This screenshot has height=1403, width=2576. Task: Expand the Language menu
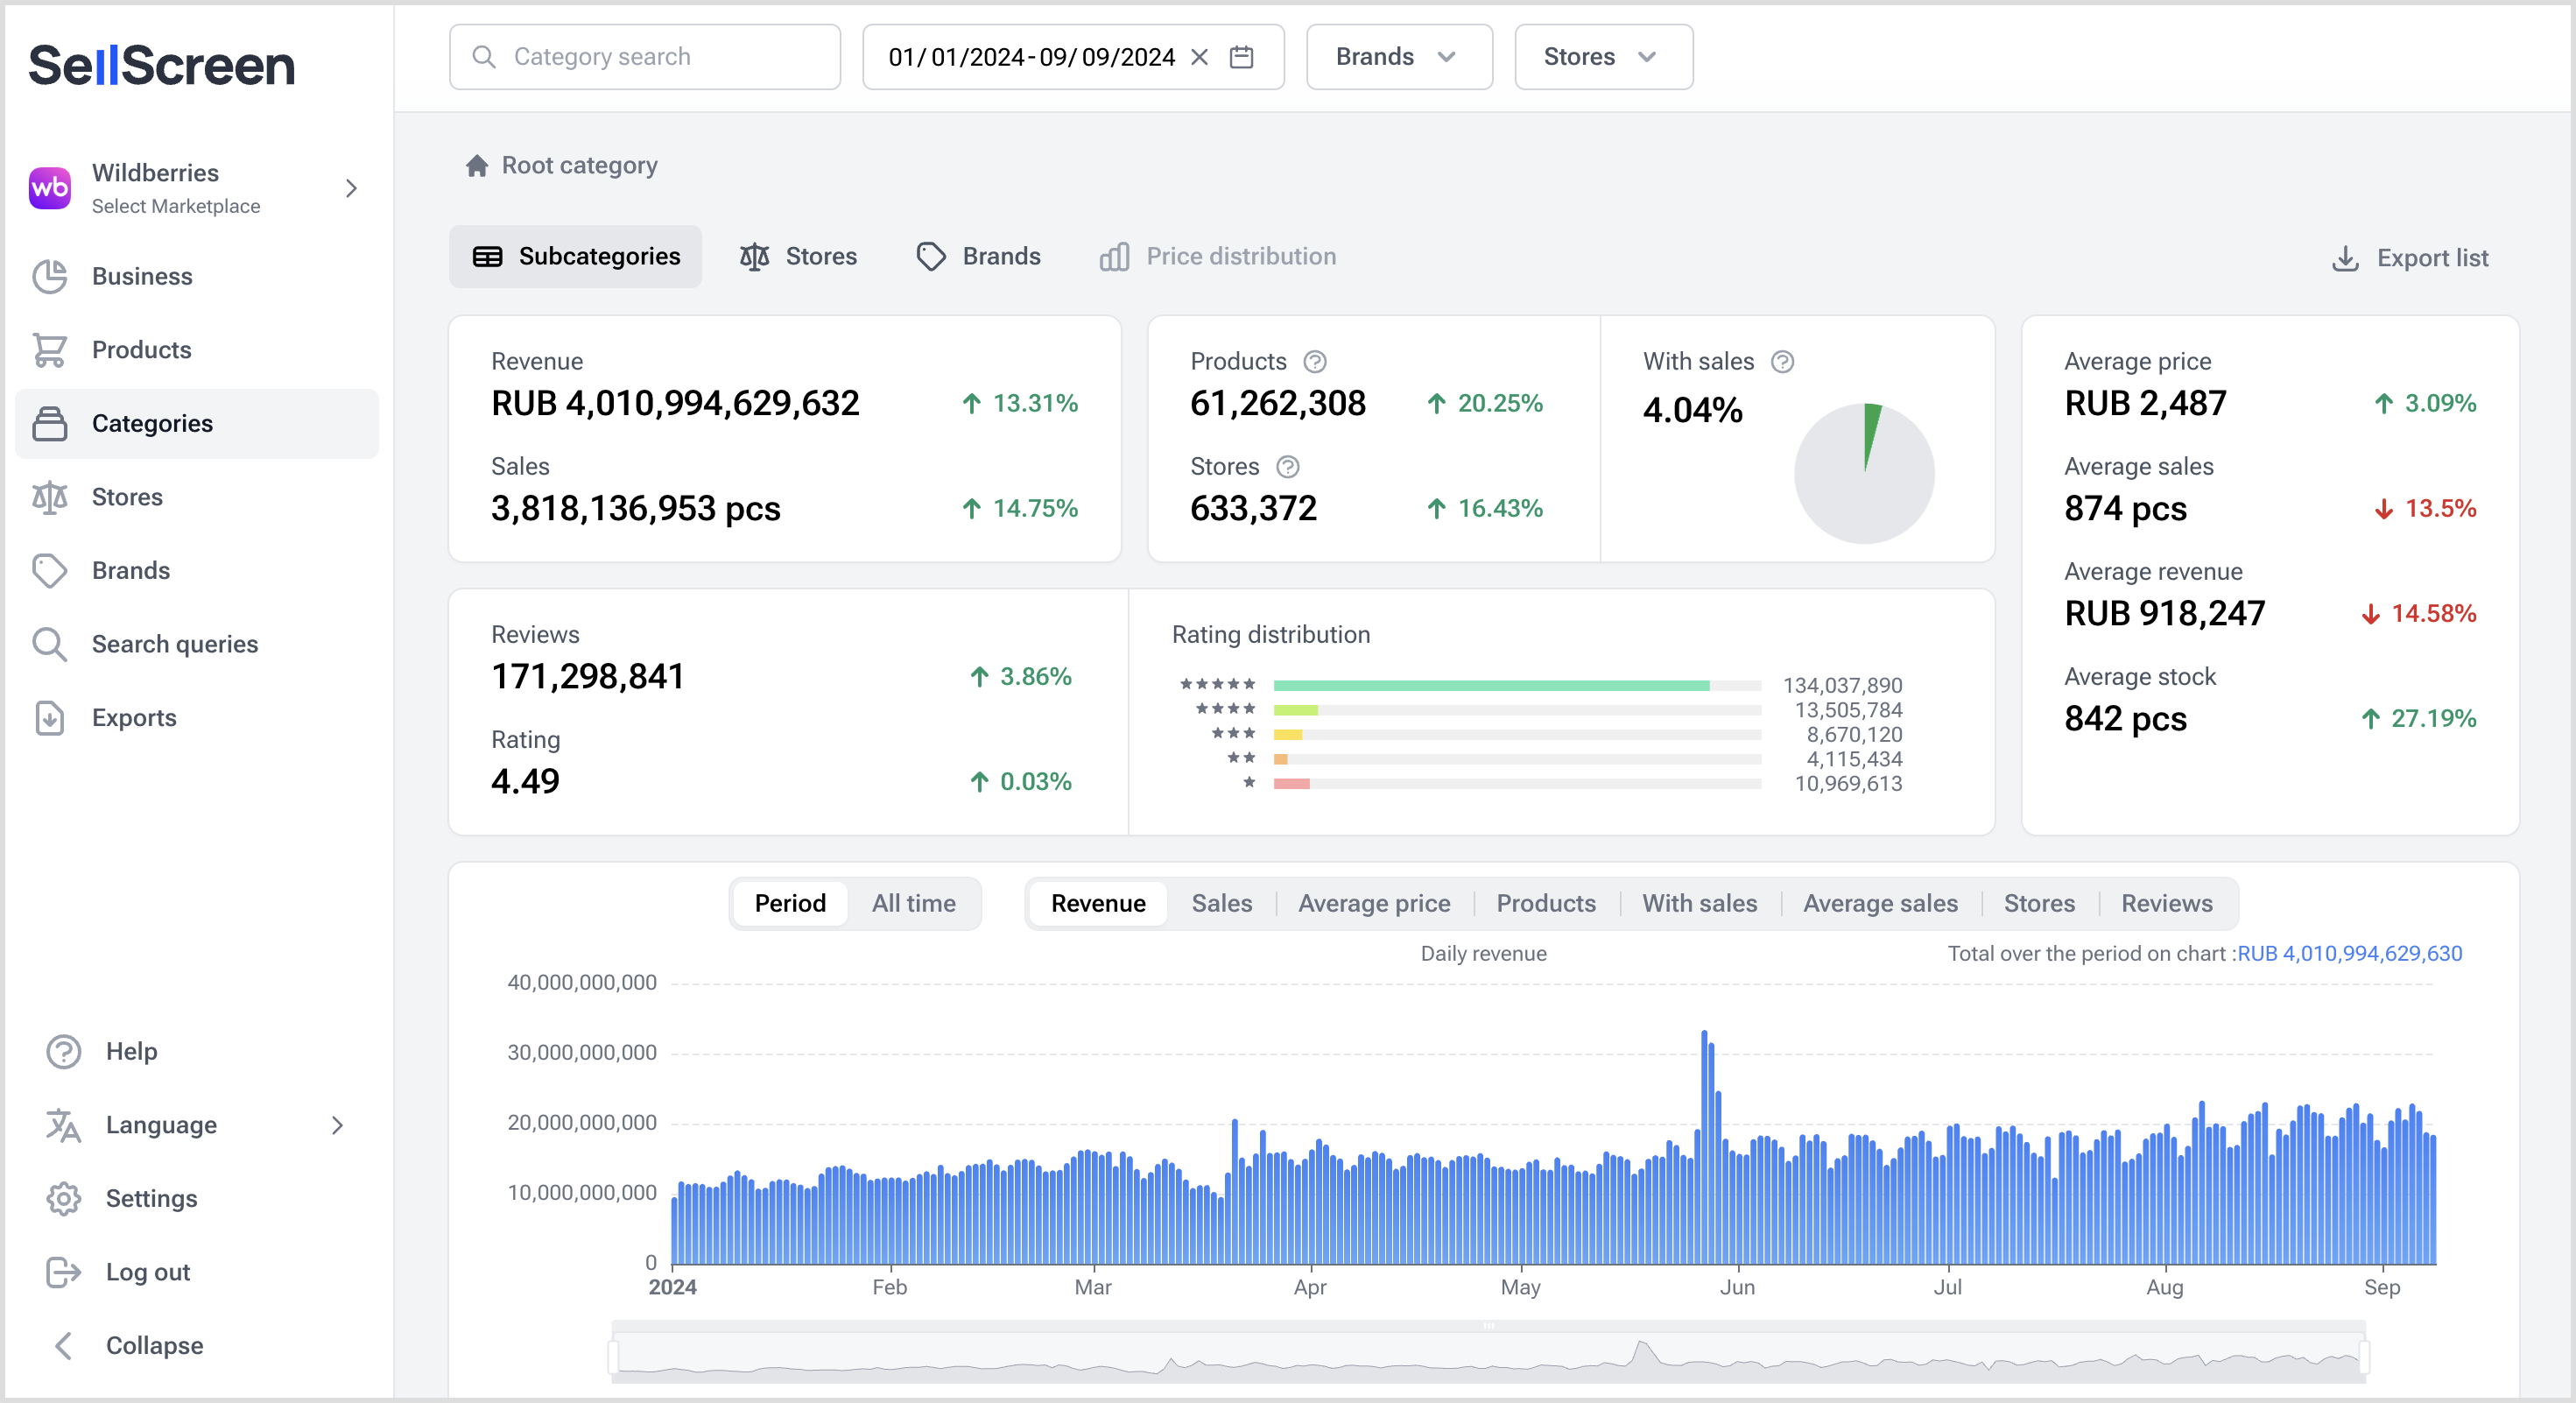(159, 1125)
